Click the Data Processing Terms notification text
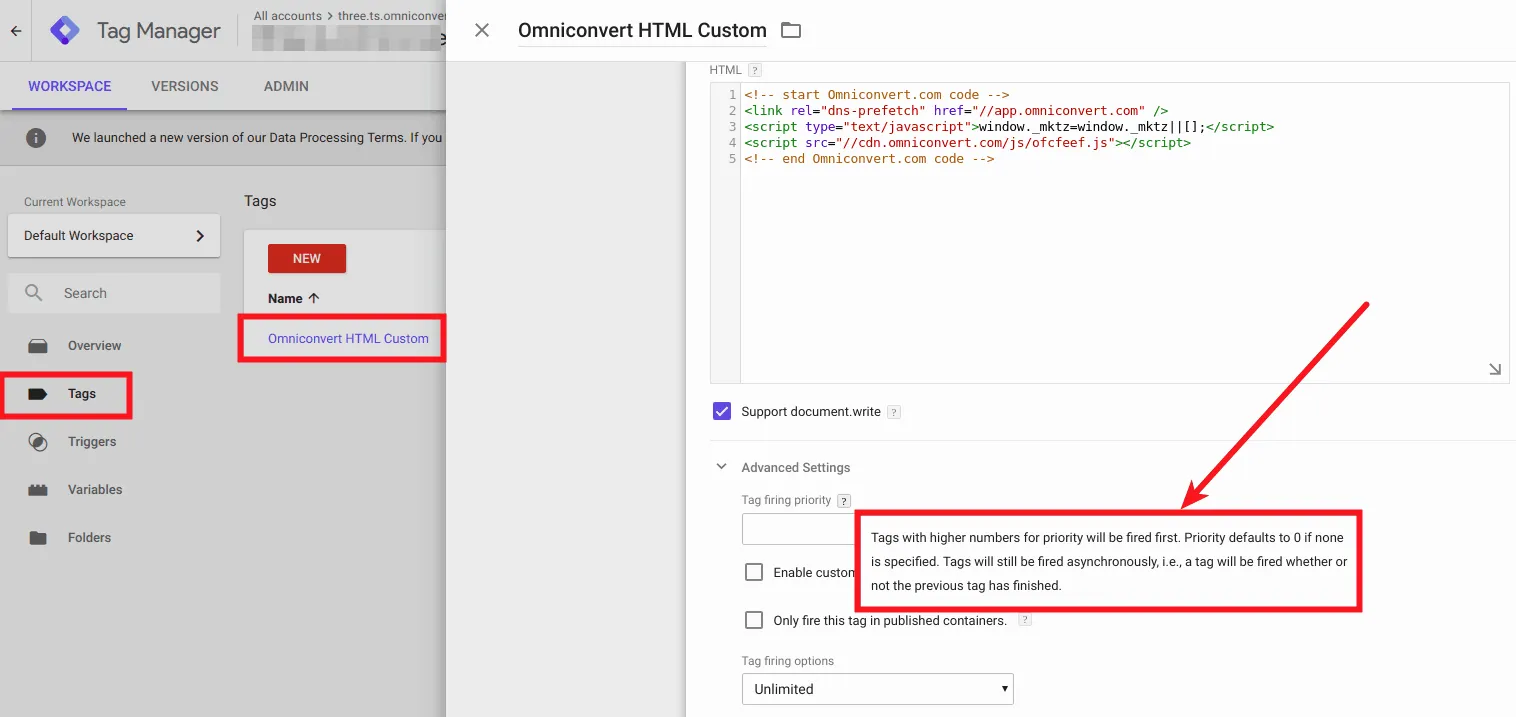1516x717 pixels. (x=257, y=137)
